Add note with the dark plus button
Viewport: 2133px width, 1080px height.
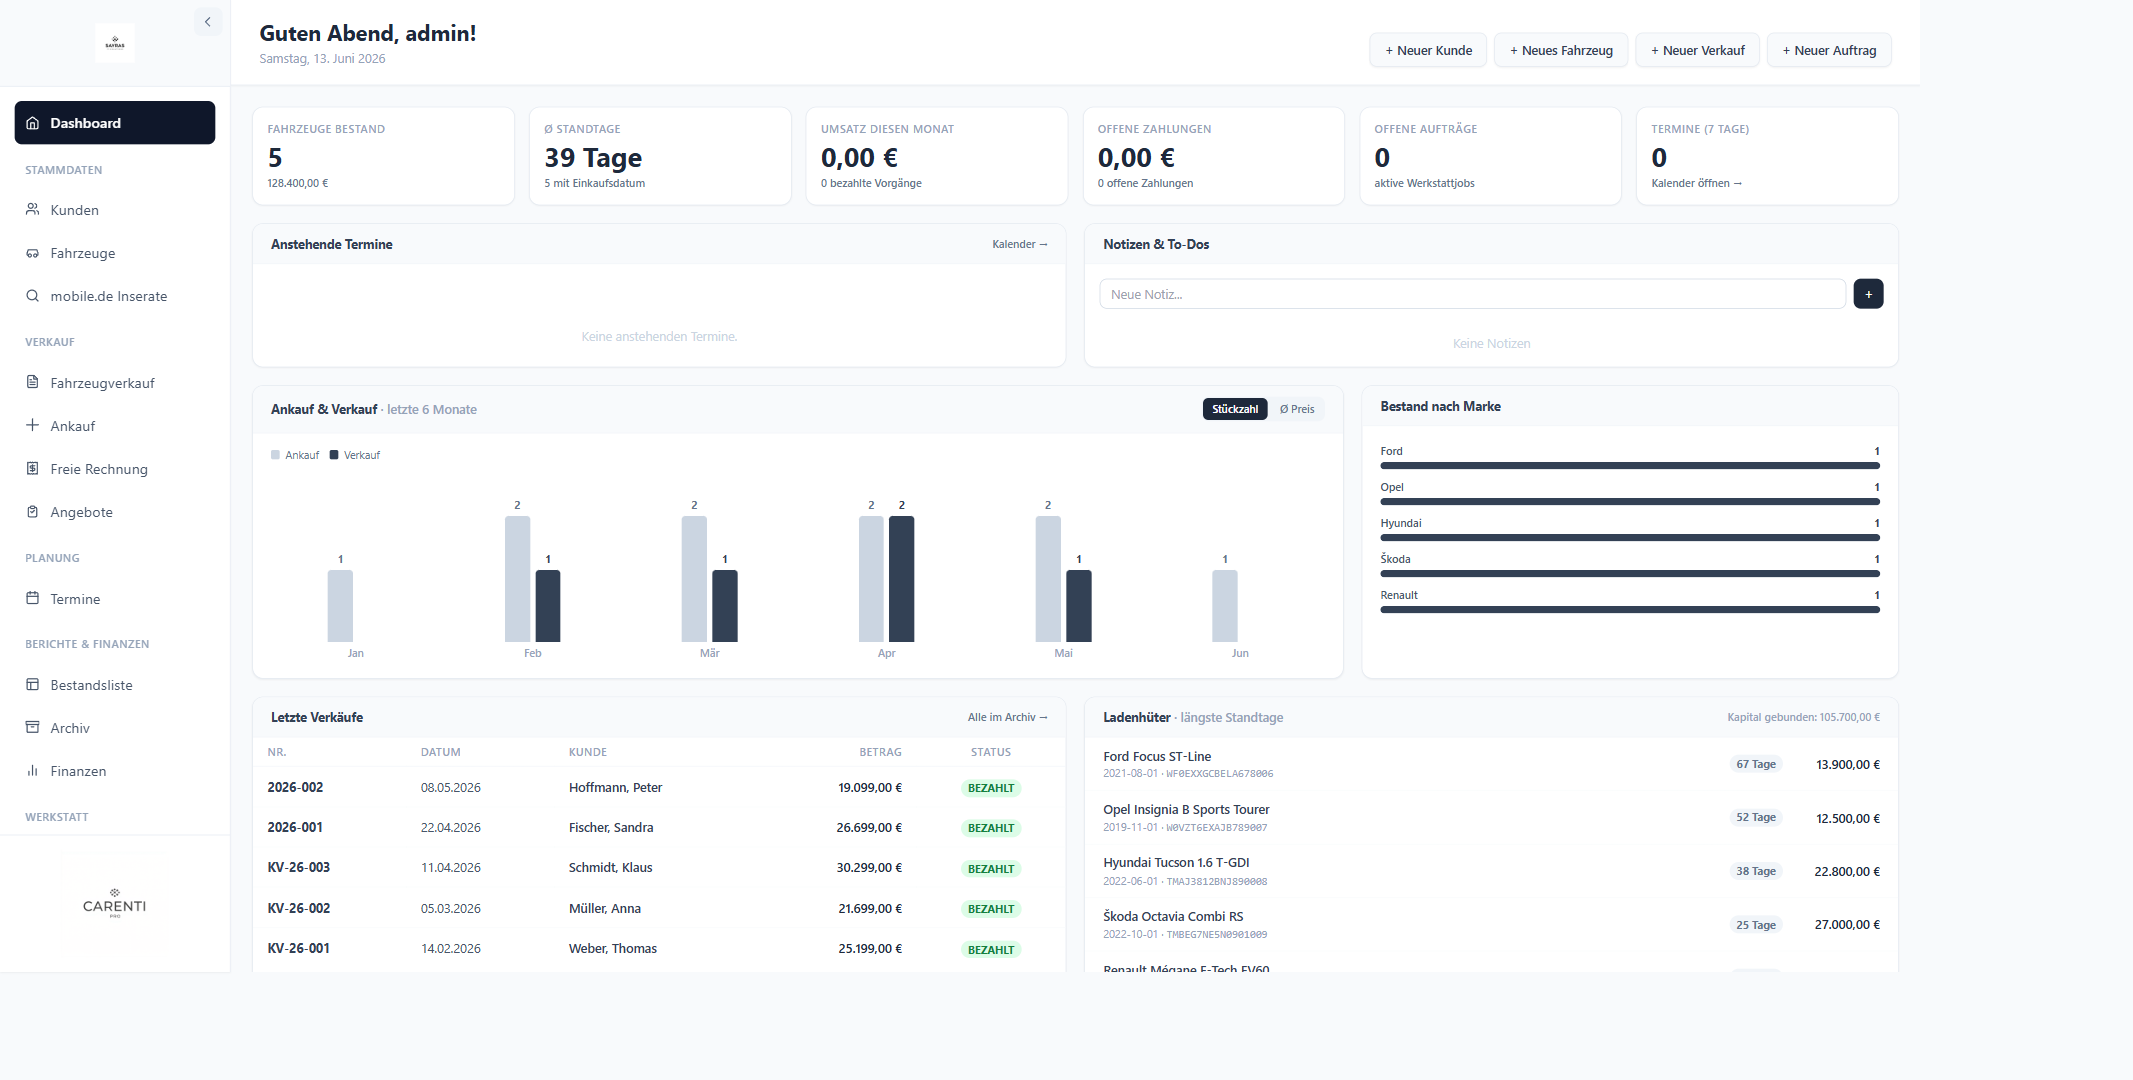1868,294
